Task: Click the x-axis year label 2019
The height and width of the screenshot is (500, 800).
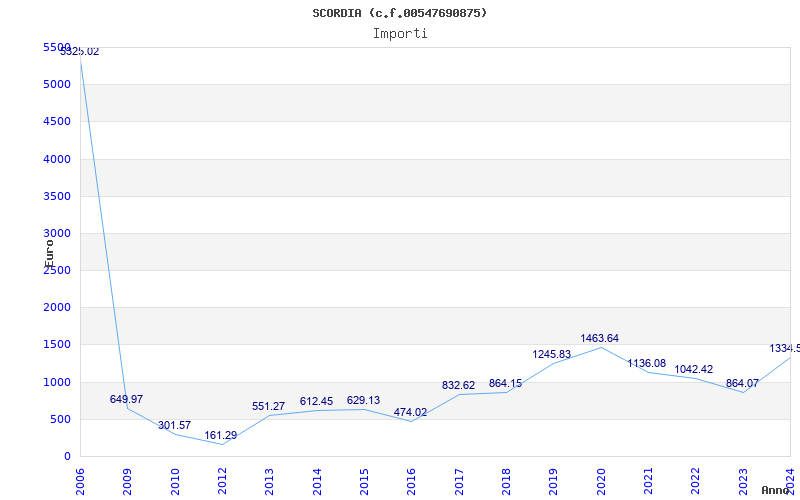Action: [554, 481]
